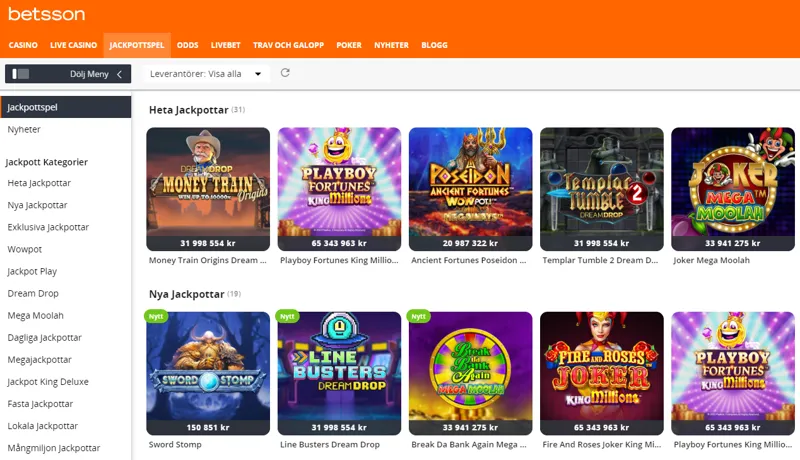The width and height of the screenshot is (800, 460).
Task: Open the LIVEBET tab
Action: pyautogui.click(x=226, y=45)
